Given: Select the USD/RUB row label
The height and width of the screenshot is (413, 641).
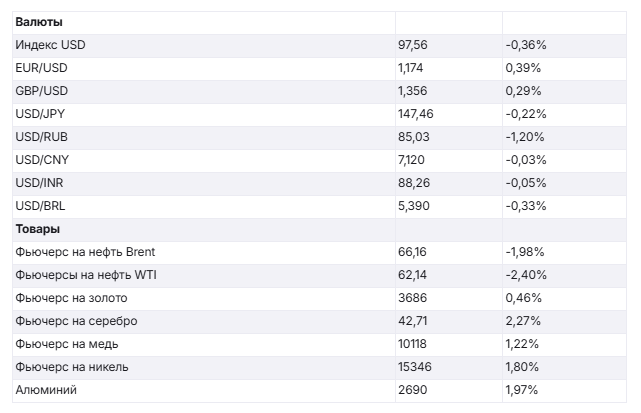Looking at the screenshot, I should pos(42,137).
